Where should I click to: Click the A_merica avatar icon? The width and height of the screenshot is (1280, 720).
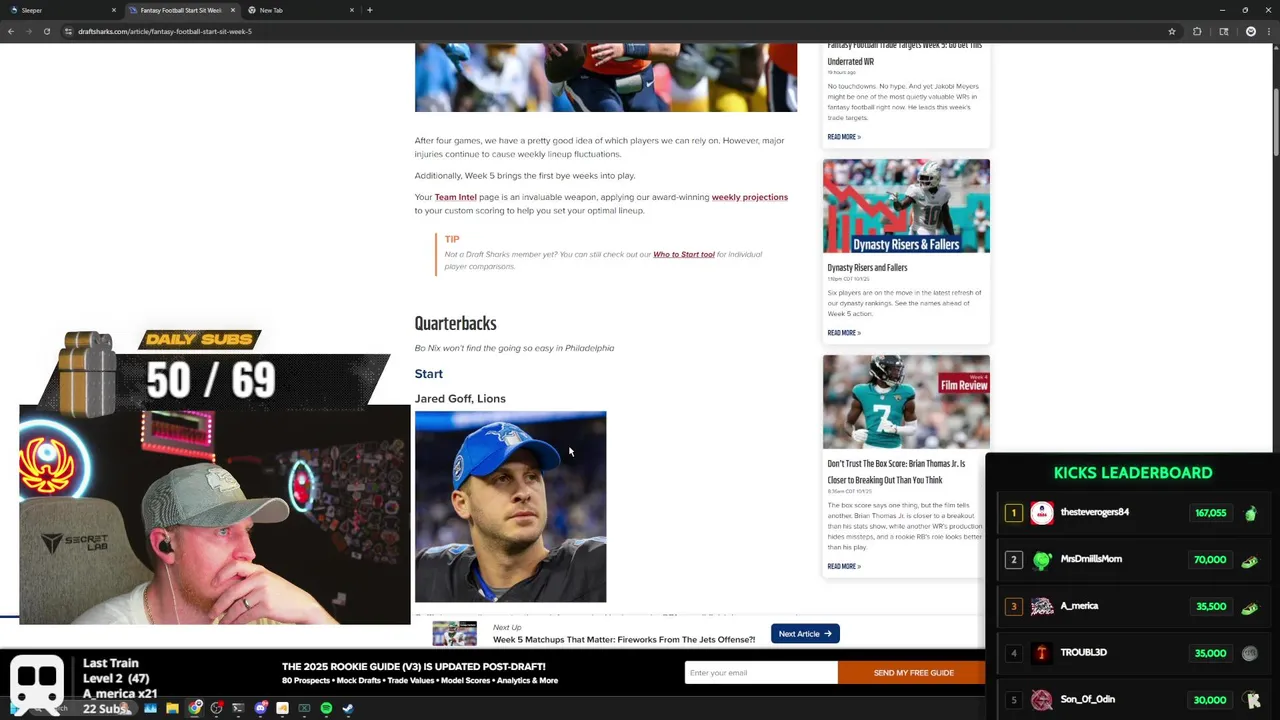(x=1042, y=606)
